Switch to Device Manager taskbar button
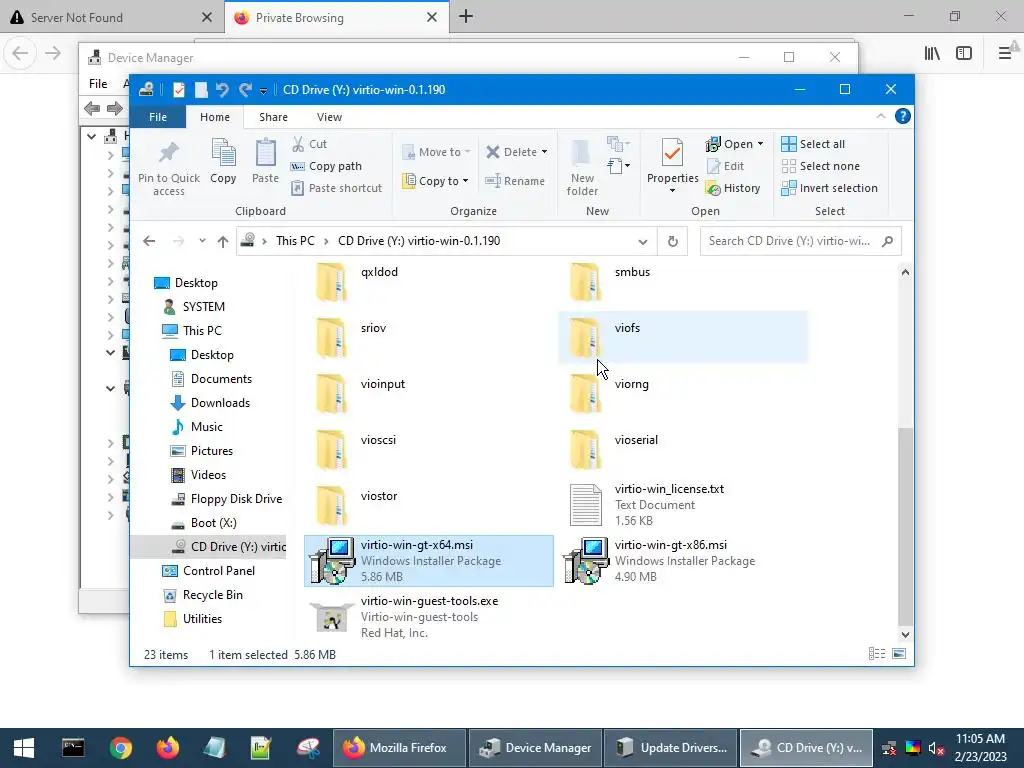Viewport: 1024px width, 768px height. click(x=535, y=748)
